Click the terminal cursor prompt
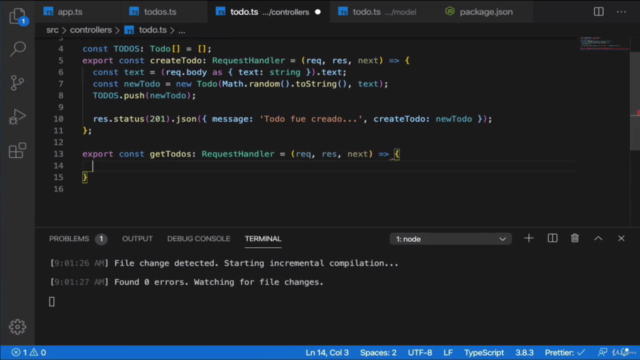 52,302
